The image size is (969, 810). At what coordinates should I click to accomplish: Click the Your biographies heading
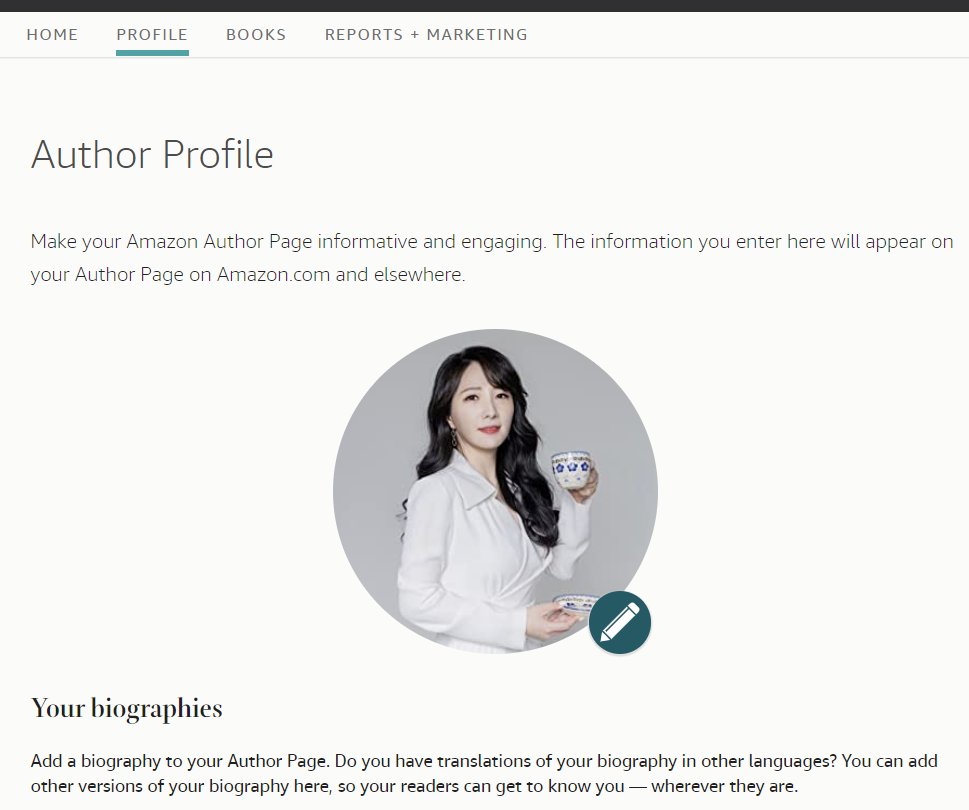click(x=127, y=708)
